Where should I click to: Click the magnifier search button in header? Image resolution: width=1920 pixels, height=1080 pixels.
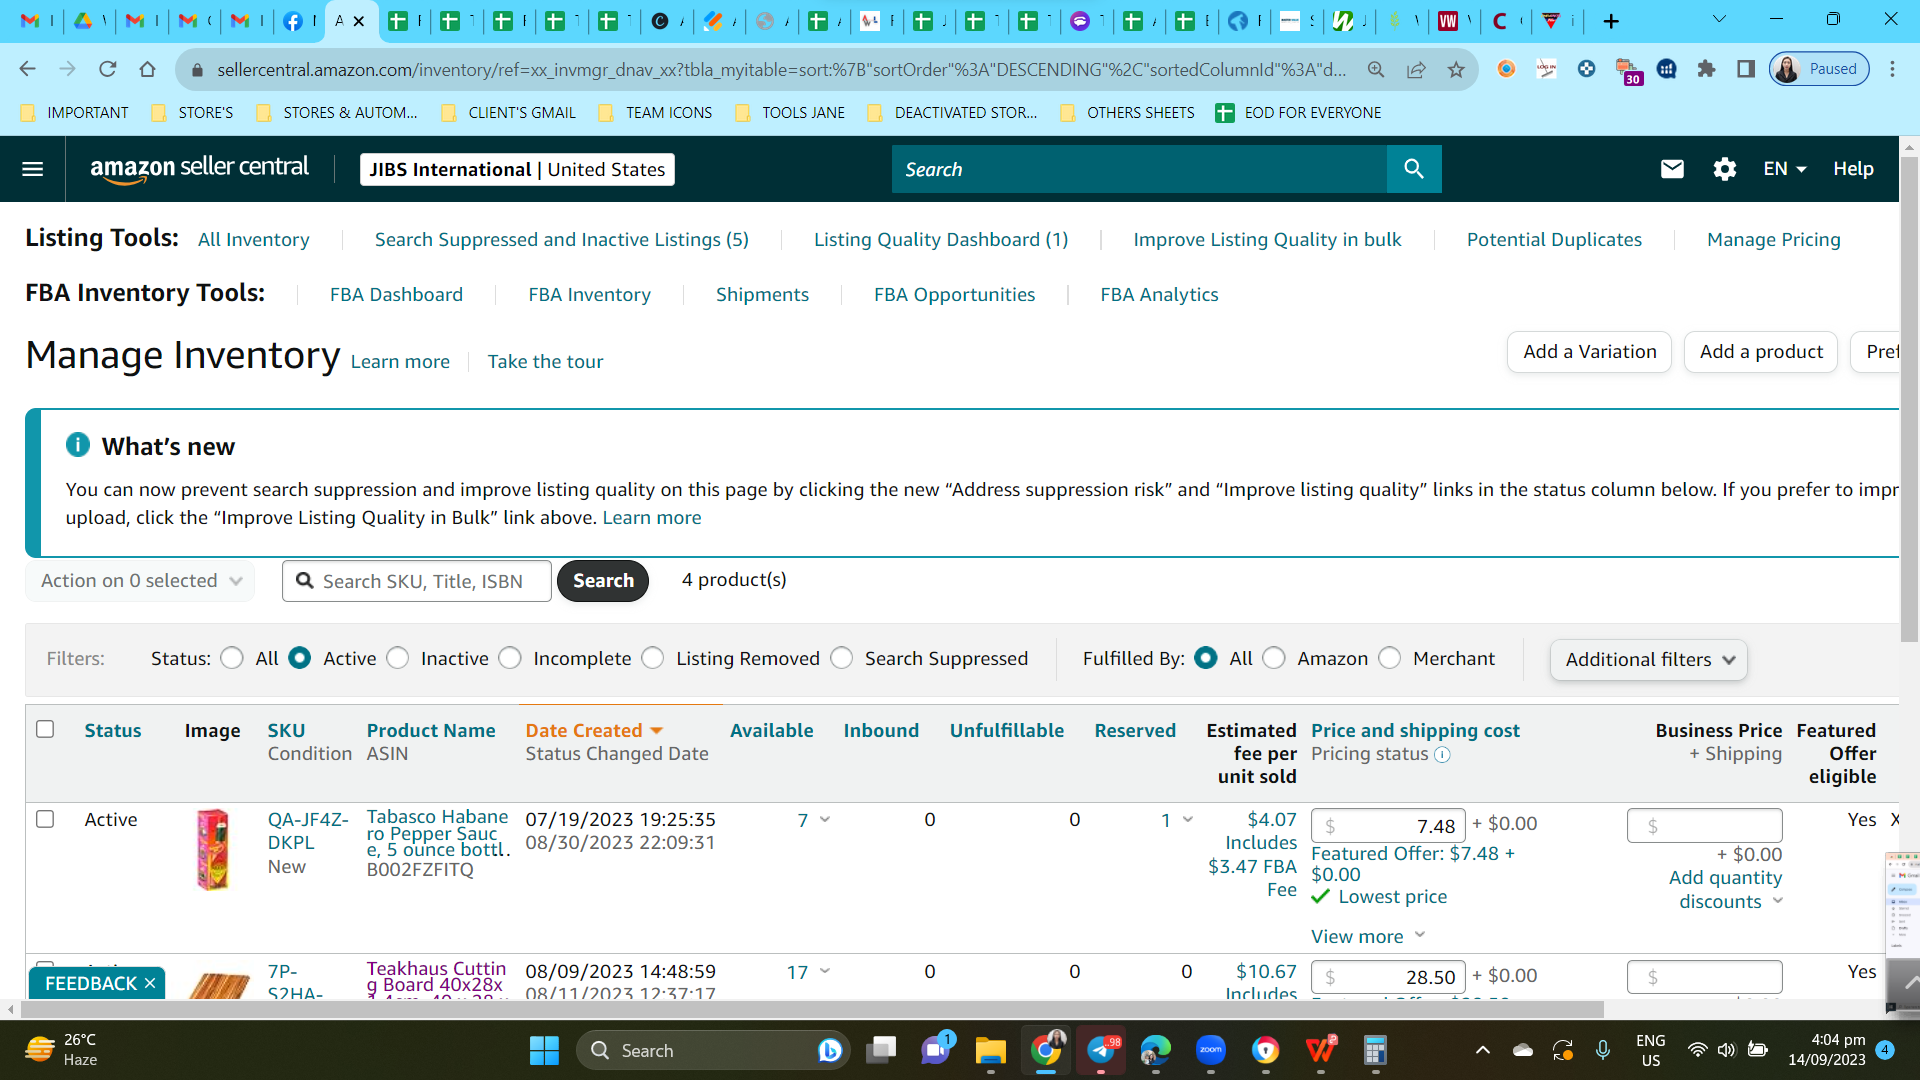pyautogui.click(x=1414, y=169)
